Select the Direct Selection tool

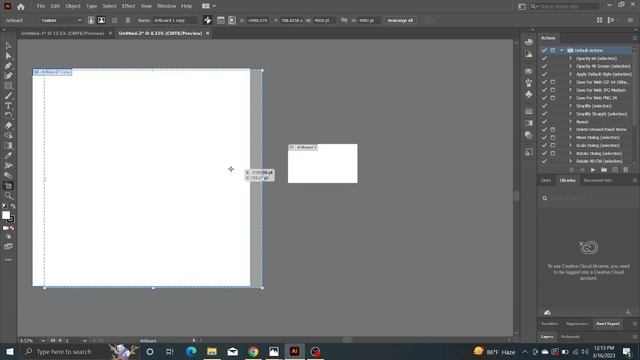click(8, 56)
